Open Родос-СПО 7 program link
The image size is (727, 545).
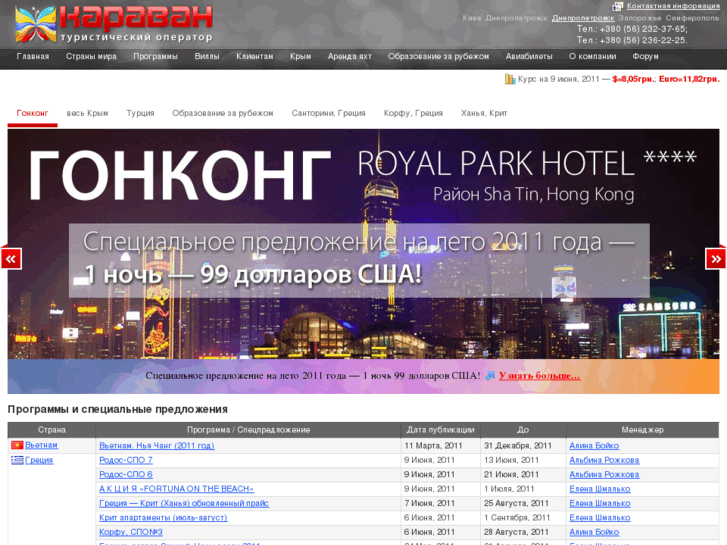pos(126,460)
